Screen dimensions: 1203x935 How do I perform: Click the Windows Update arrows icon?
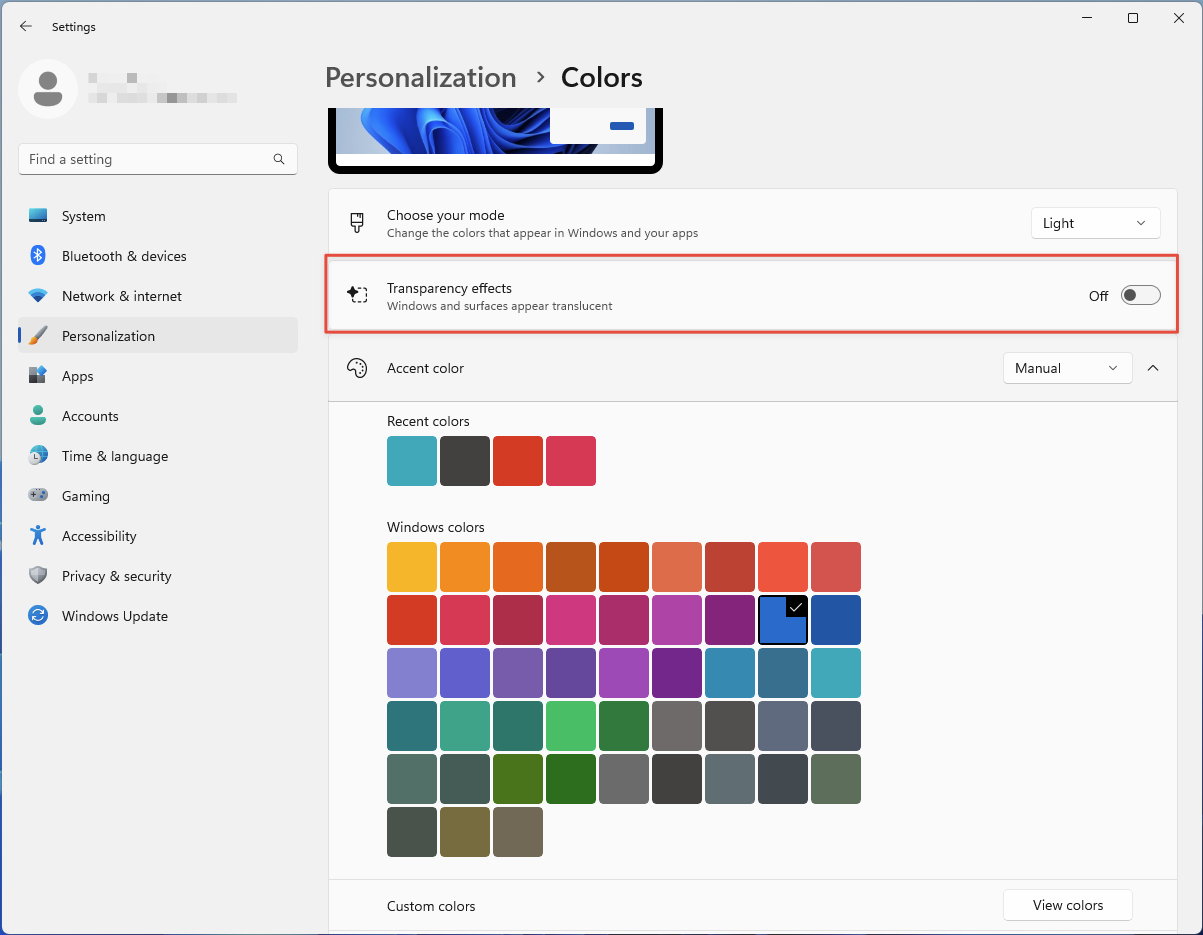pos(38,616)
